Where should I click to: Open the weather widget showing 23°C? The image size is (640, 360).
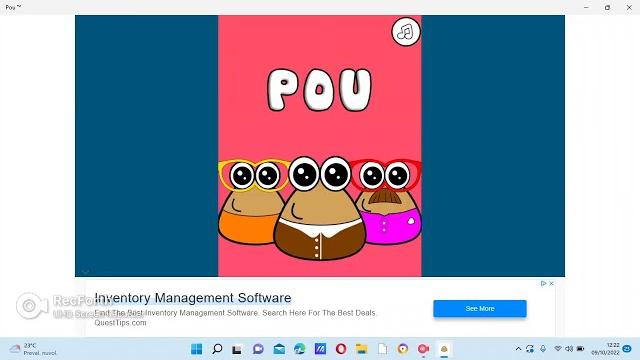coord(33,349)
